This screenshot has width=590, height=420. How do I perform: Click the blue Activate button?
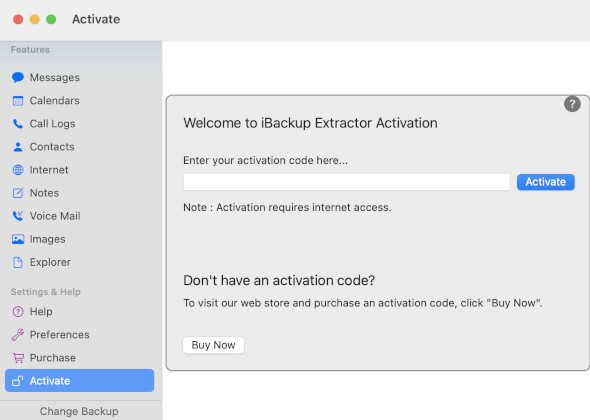(545, 182)
